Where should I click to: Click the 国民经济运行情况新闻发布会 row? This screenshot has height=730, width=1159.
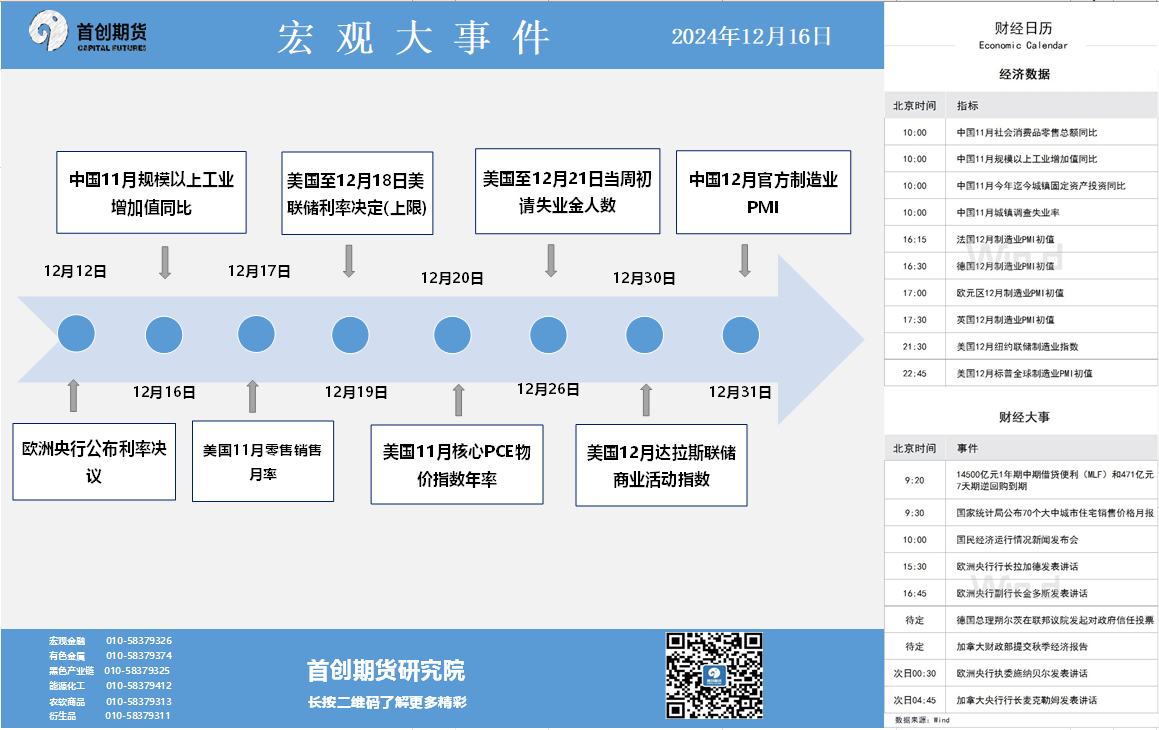tap(1021, 539)
